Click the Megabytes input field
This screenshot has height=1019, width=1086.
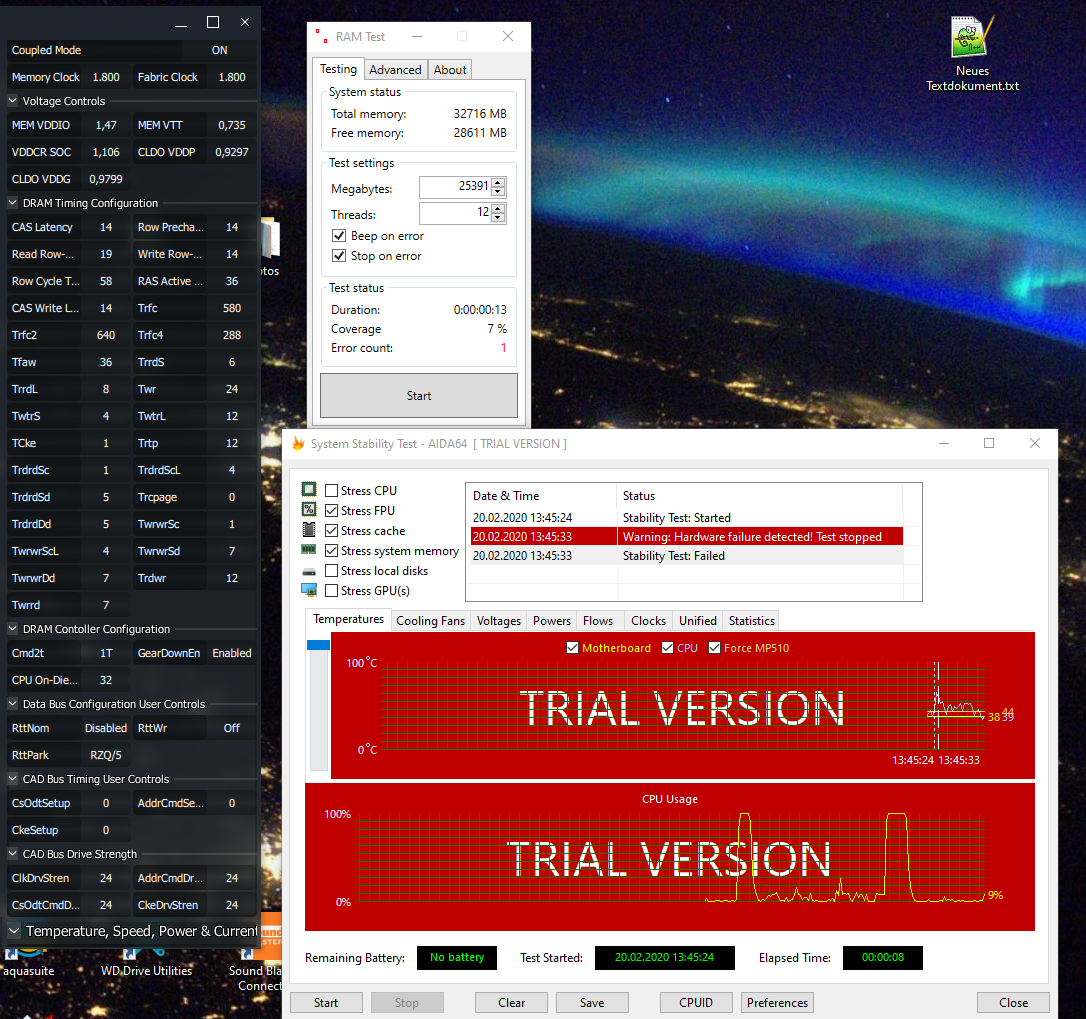455,186
